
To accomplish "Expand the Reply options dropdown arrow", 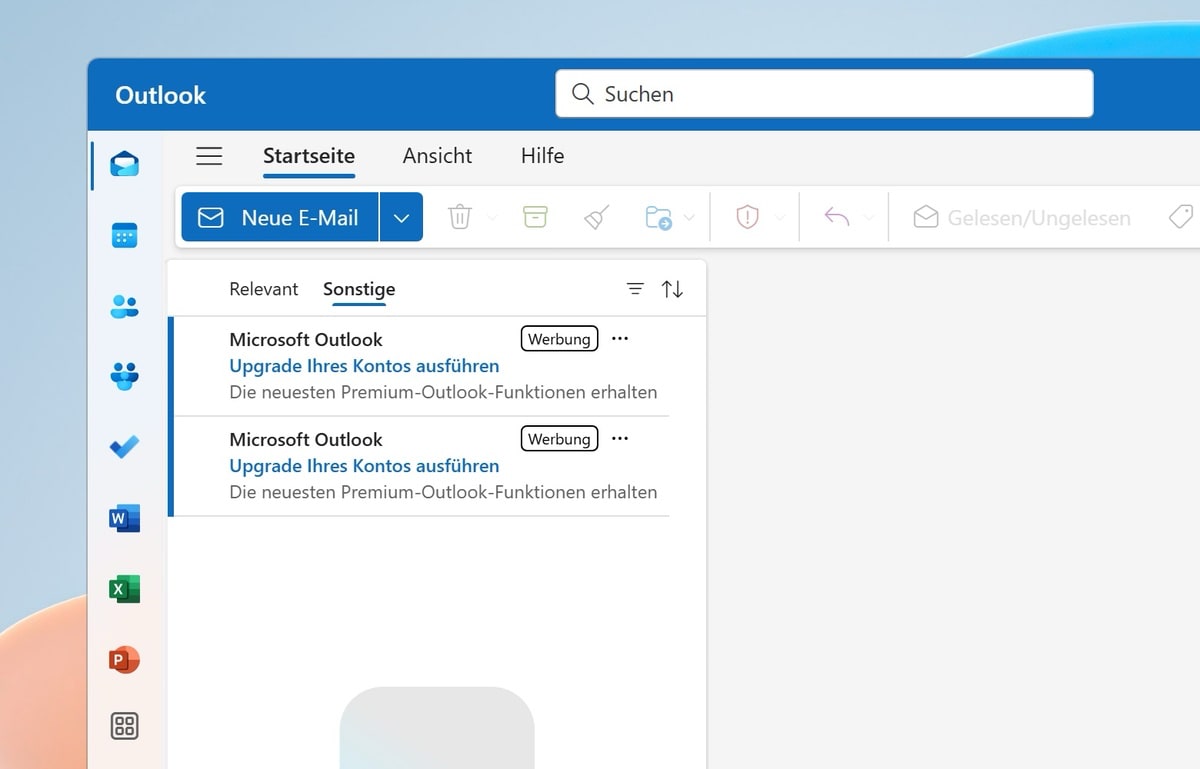I will 868,217.
